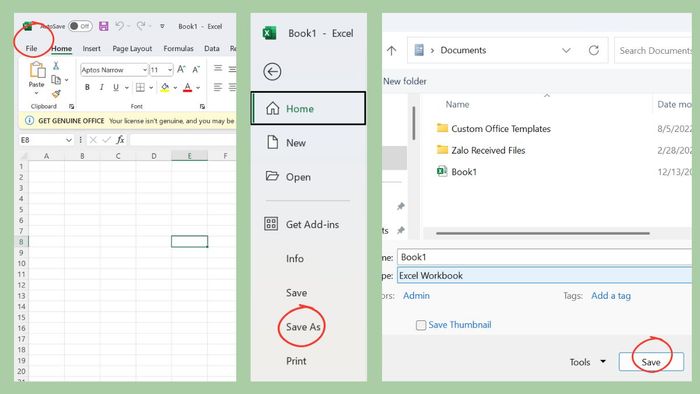
Task: Select column A header
Action: pos(46,156)
